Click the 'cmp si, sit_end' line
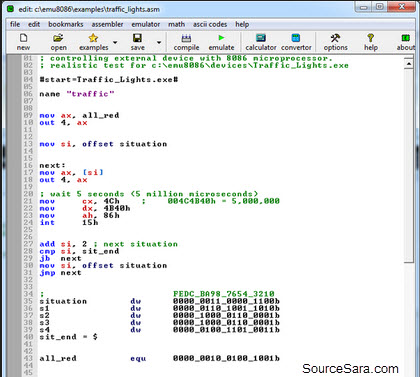This screenshot has height=377, width=420. 79,251
